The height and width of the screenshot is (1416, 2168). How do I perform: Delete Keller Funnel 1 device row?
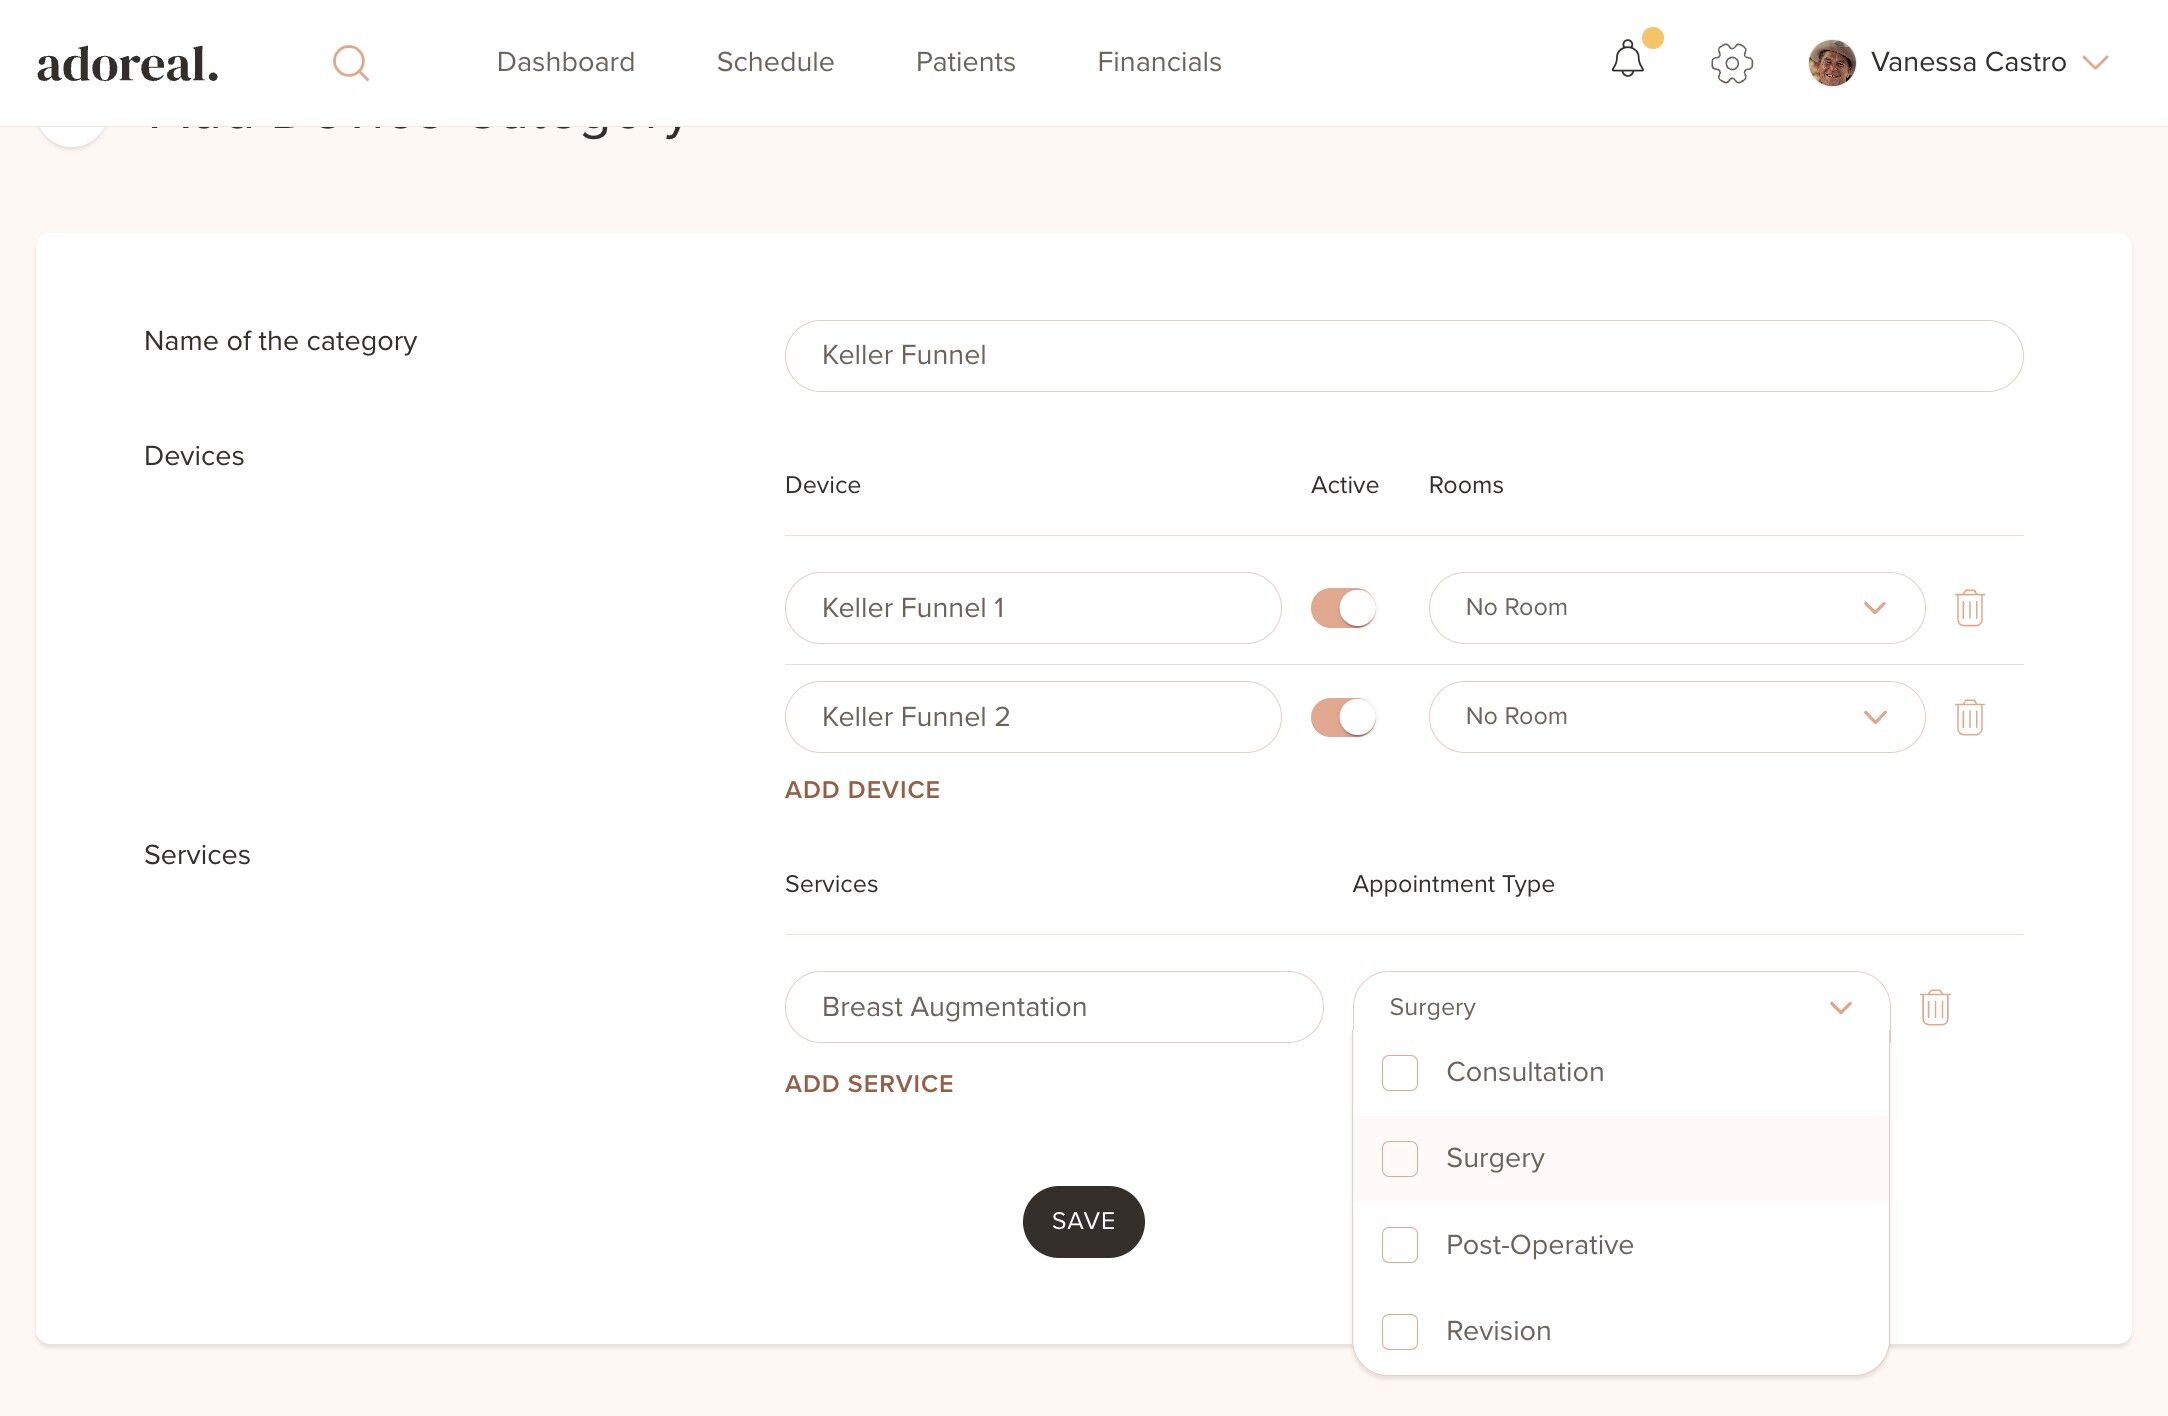(x=1969, y=608)
